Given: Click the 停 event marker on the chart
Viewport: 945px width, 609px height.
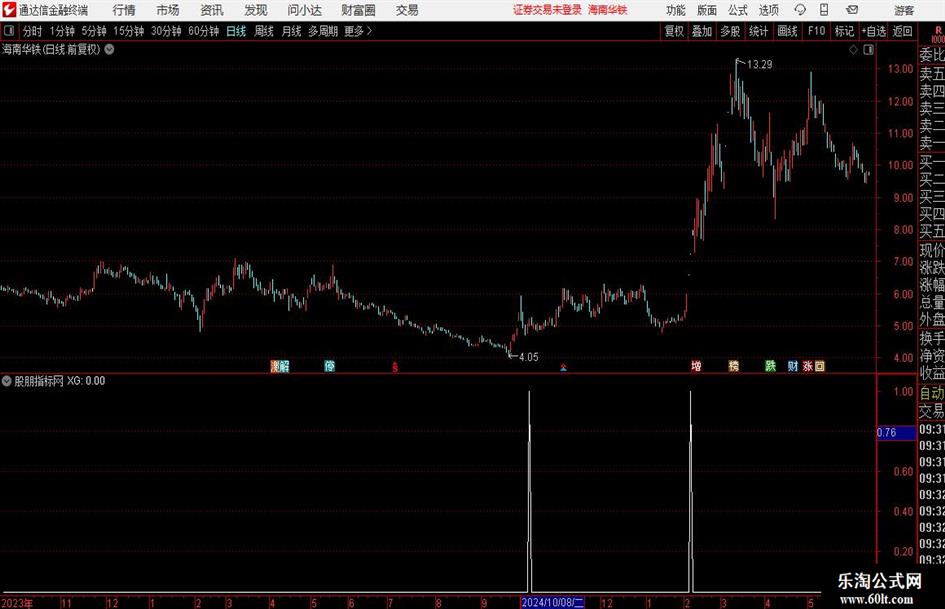Looking at the screenshot, I should (330, 366).
